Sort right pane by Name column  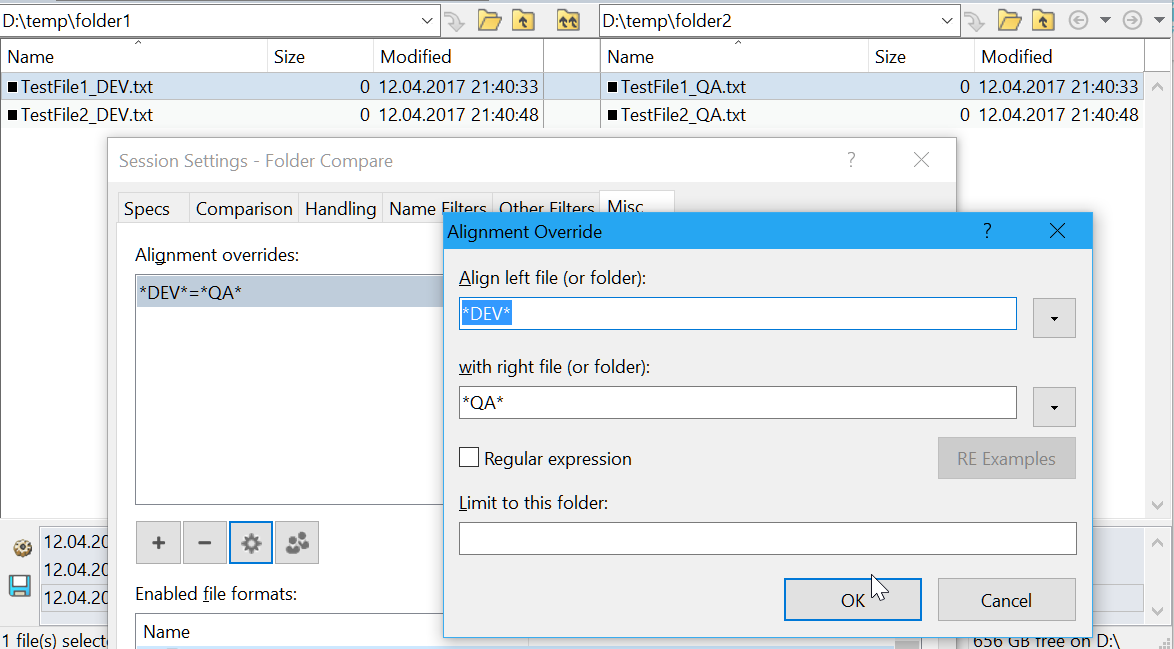tap(734, 56)
